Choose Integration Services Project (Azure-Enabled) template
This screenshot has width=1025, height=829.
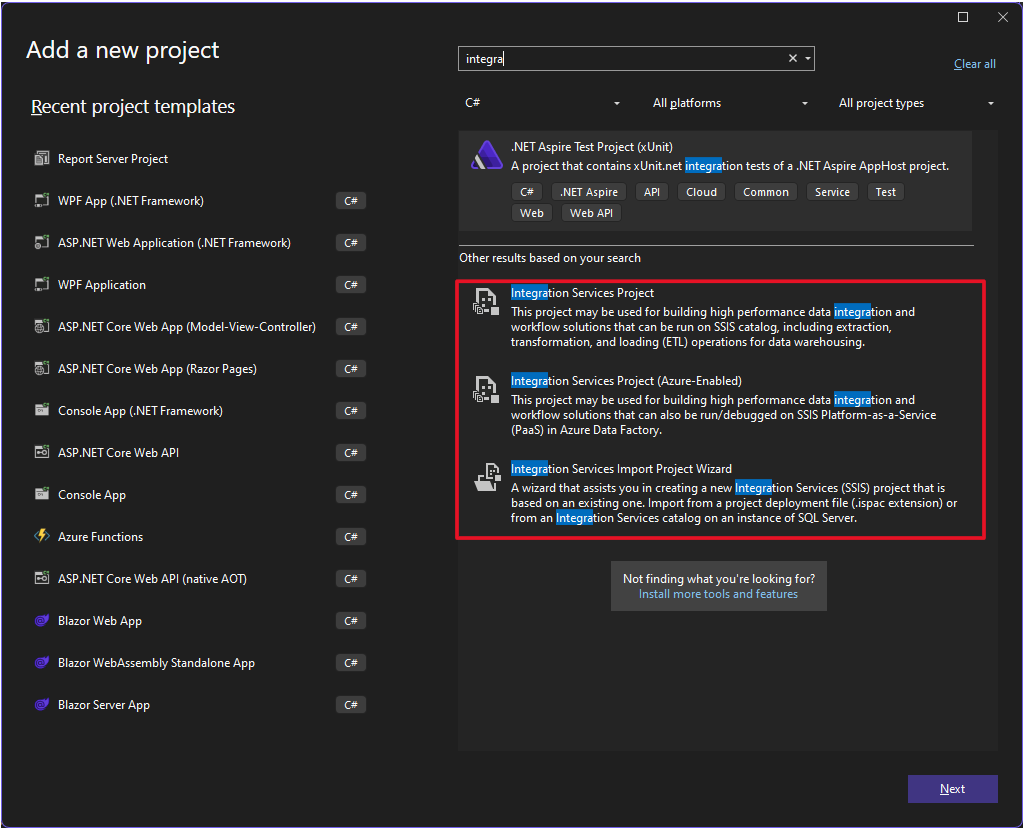[626, 381]
